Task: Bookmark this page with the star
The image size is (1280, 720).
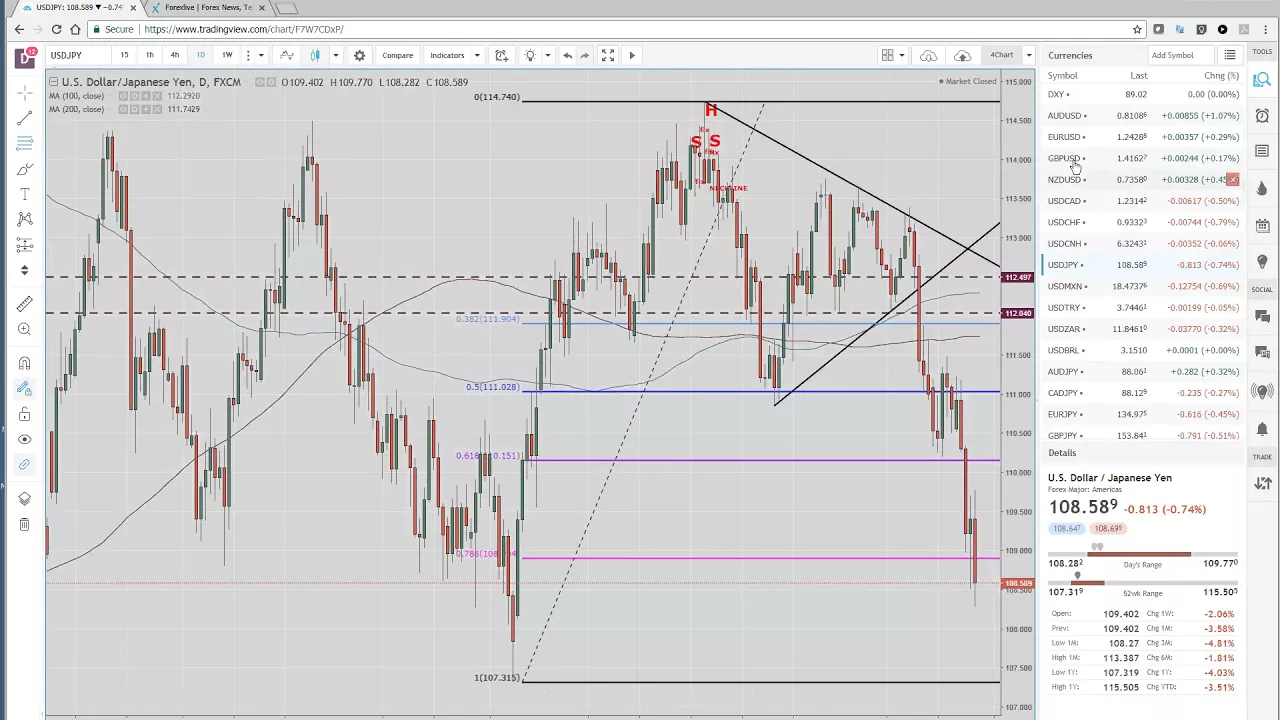Action: 1137,29
